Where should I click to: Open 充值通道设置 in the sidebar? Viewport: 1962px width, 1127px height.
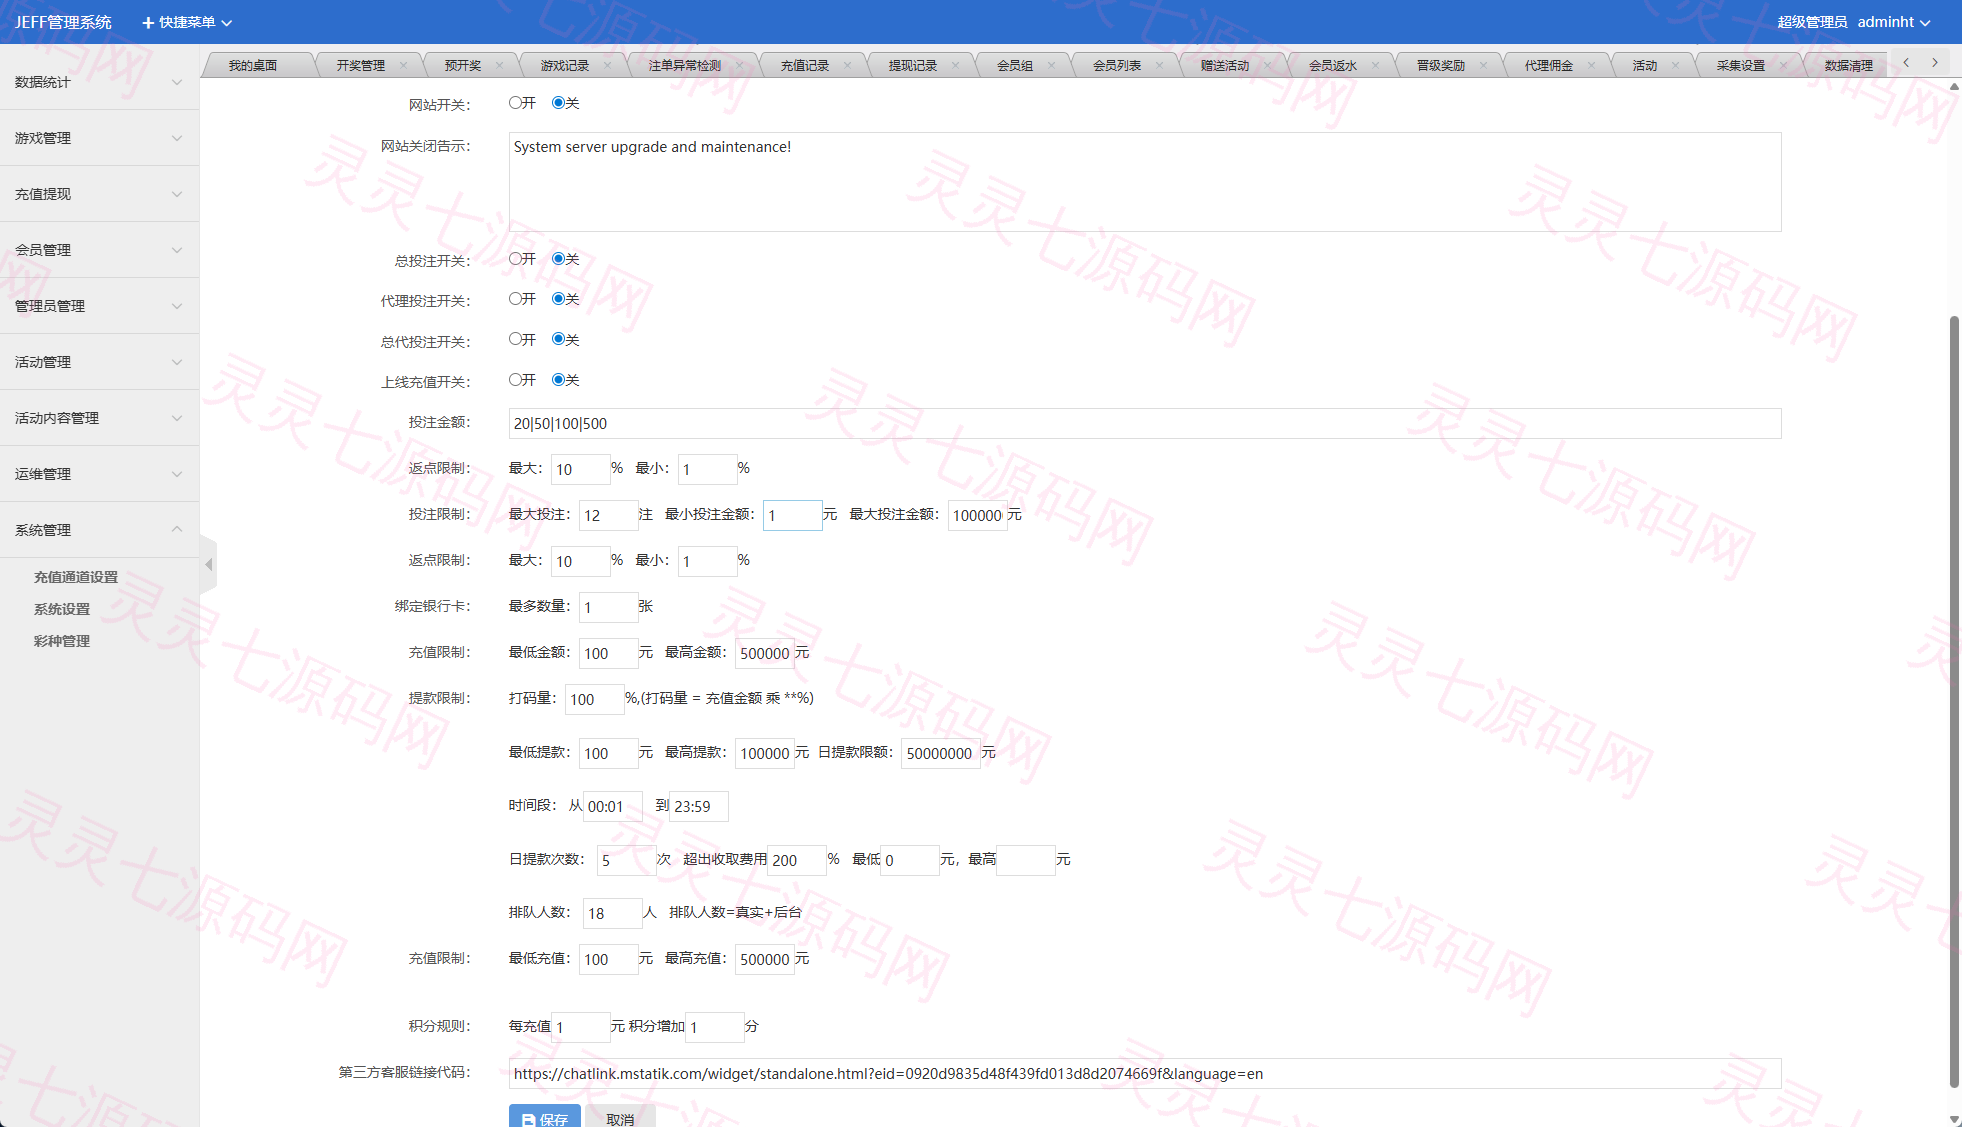point(76,577)
